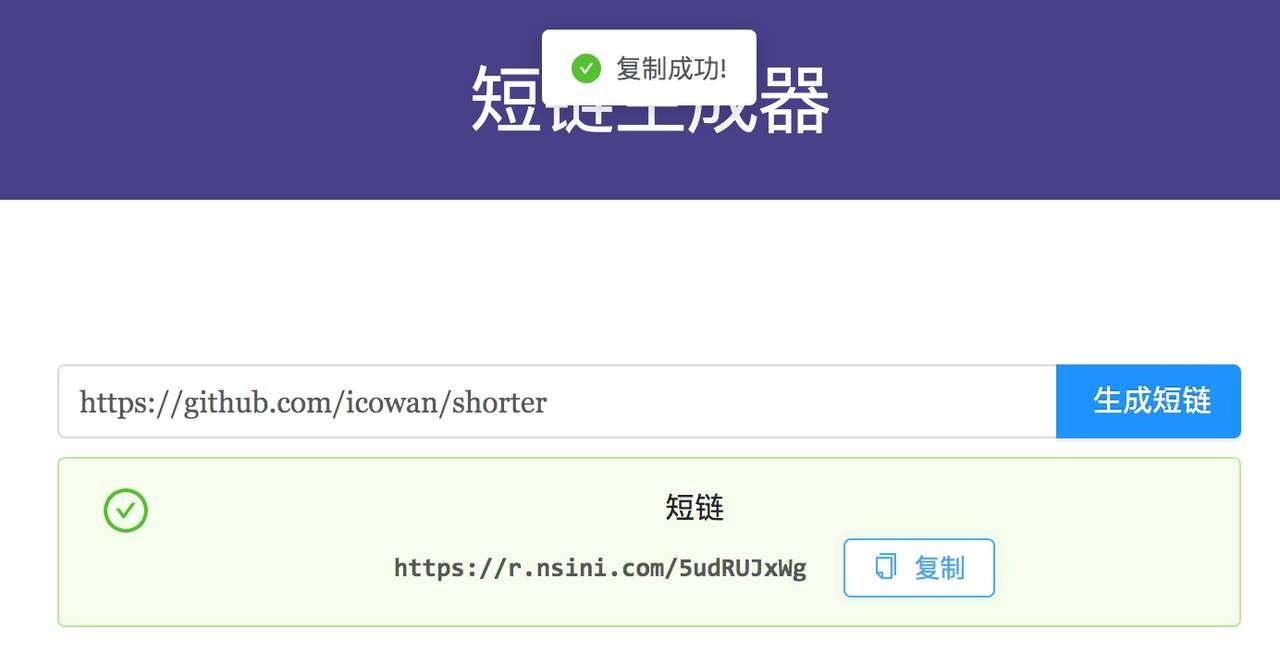Image resolution: width=1280 pixels, height=653 pixels.
Task: Click the 'https://' prefix of the short link
Action: pos(444,568)
